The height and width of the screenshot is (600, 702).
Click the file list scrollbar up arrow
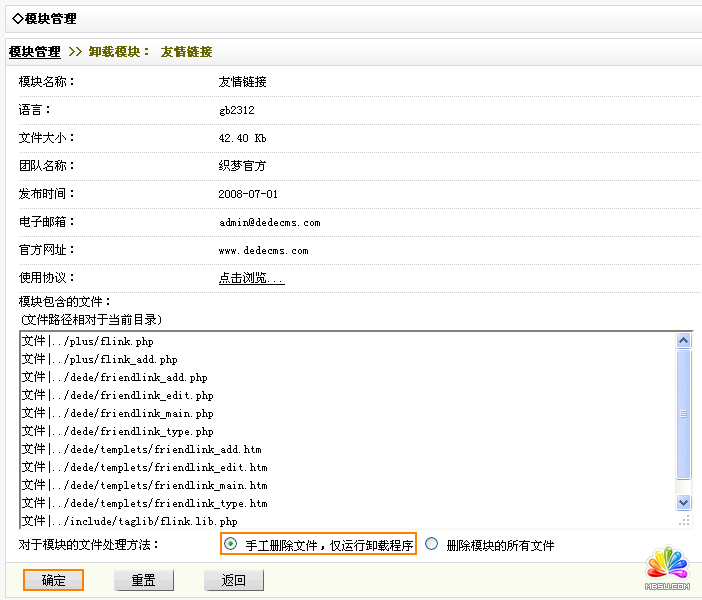[x=684, y=340]
